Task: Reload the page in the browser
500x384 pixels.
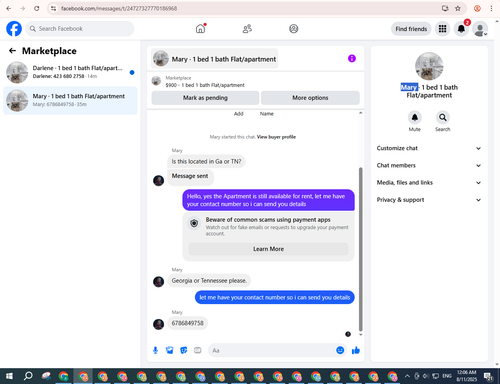Action: pyautogui.click(x=37, y=8)
